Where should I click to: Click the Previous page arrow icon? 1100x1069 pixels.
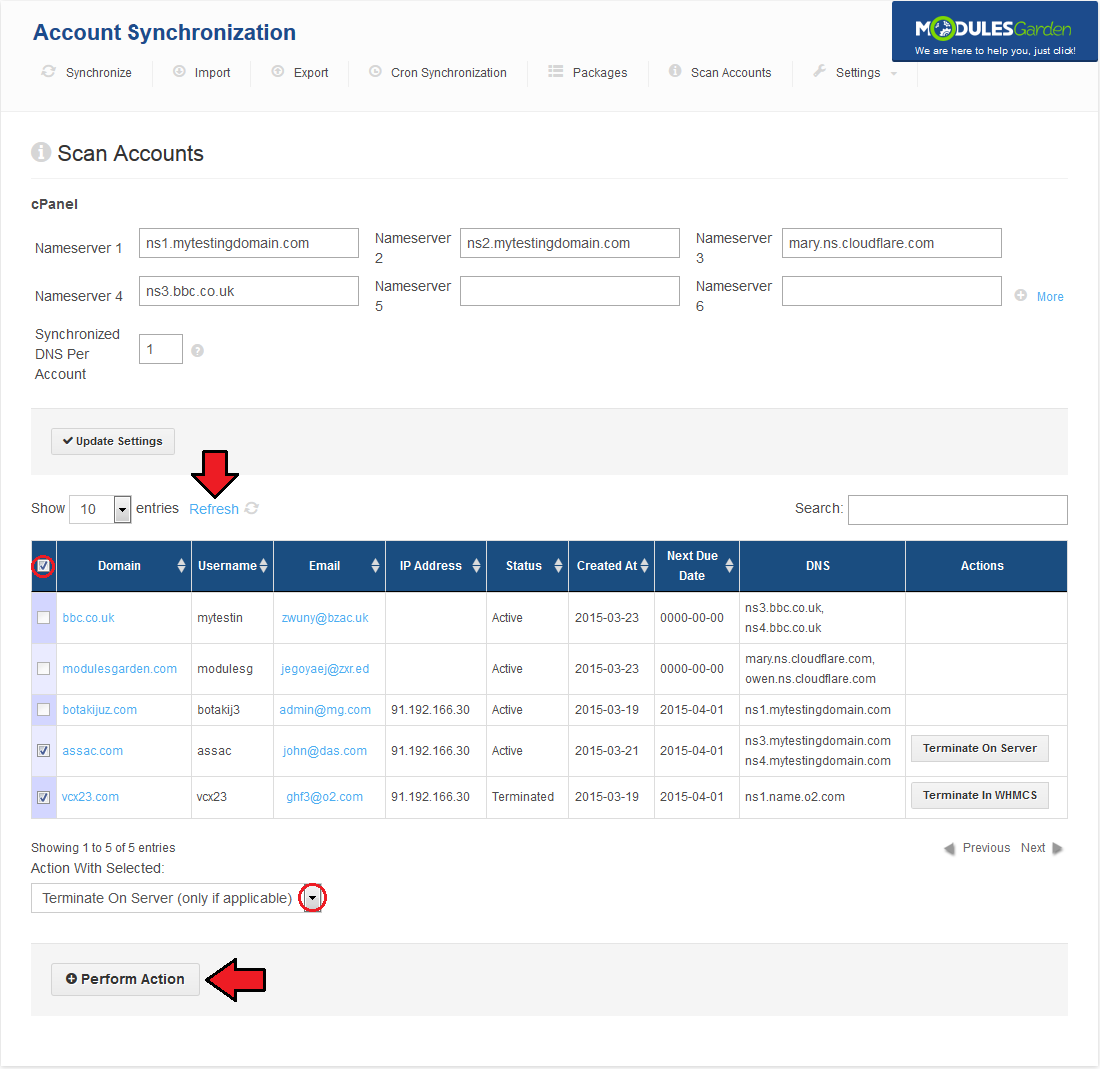pyautogui.click(x=950, y=849)
